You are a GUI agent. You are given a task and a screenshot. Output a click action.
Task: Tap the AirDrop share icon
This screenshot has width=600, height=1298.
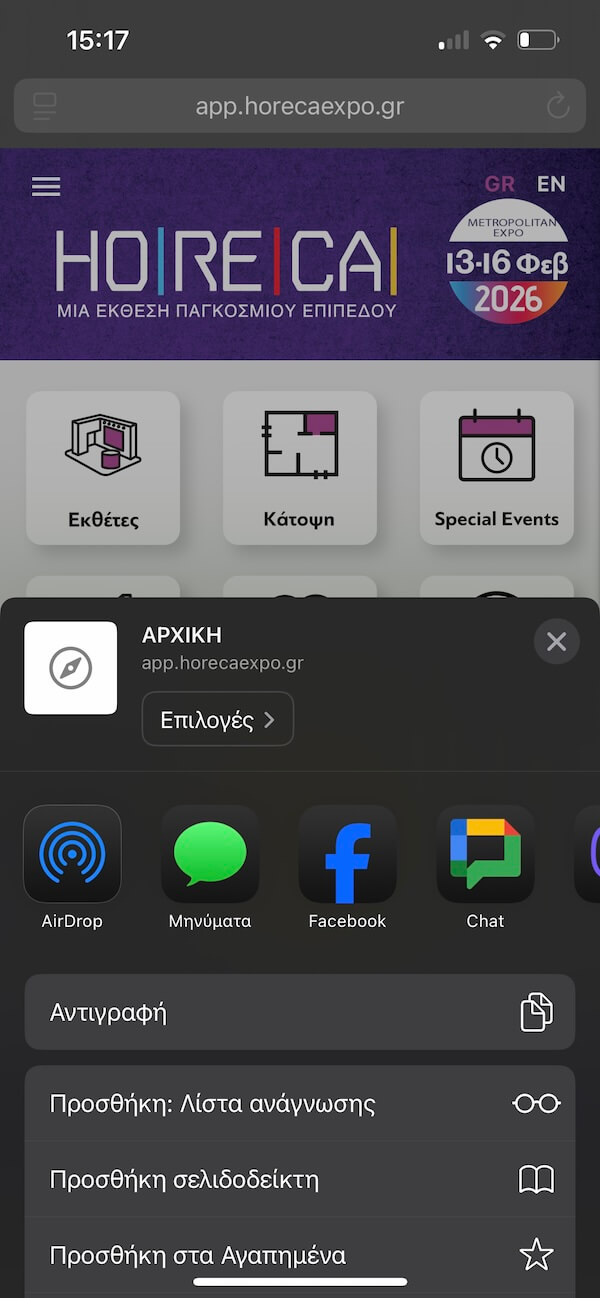point(72,854)
